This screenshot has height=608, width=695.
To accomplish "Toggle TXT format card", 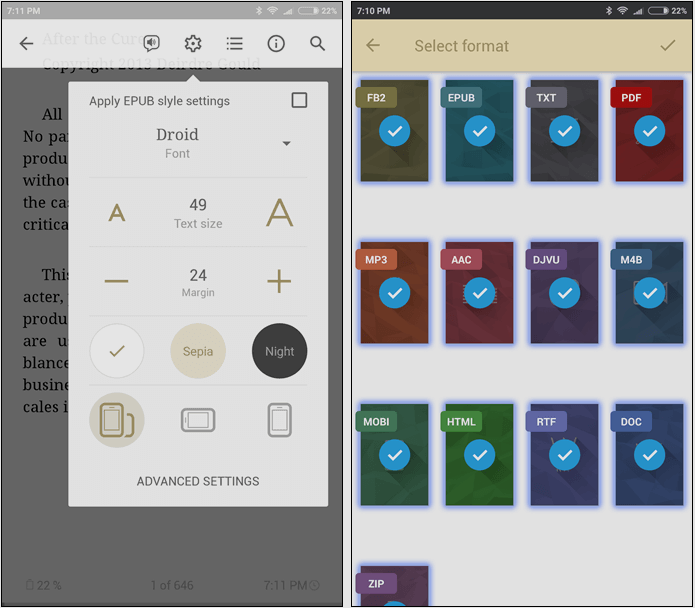I will [564, 131].
